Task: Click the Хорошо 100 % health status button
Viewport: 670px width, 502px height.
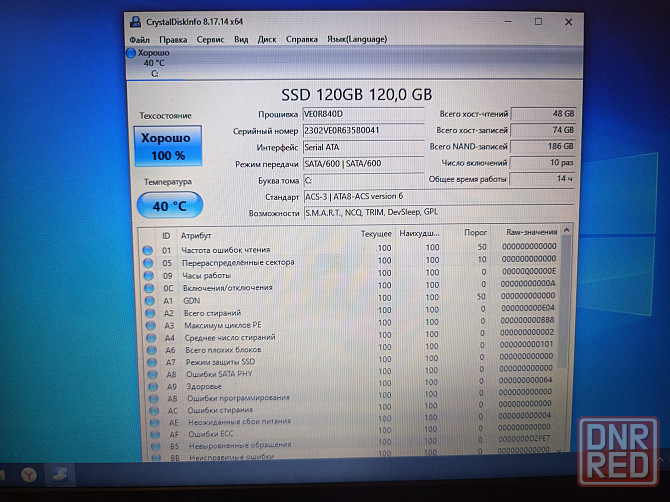Action: pos(168,146)
